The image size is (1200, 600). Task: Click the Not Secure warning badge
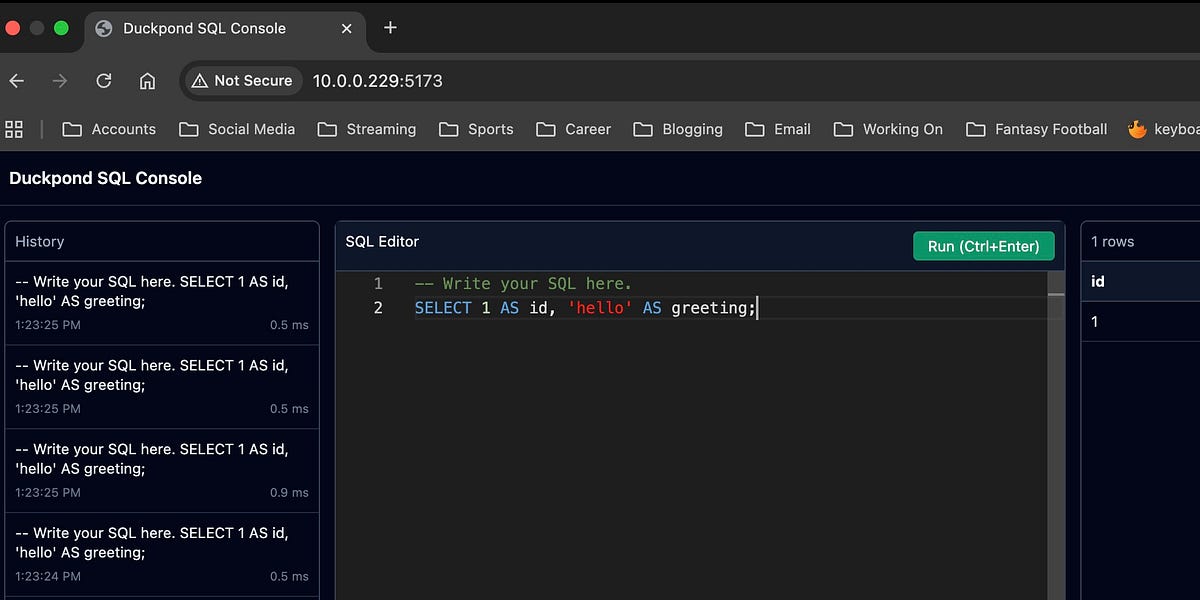point(242,81)
